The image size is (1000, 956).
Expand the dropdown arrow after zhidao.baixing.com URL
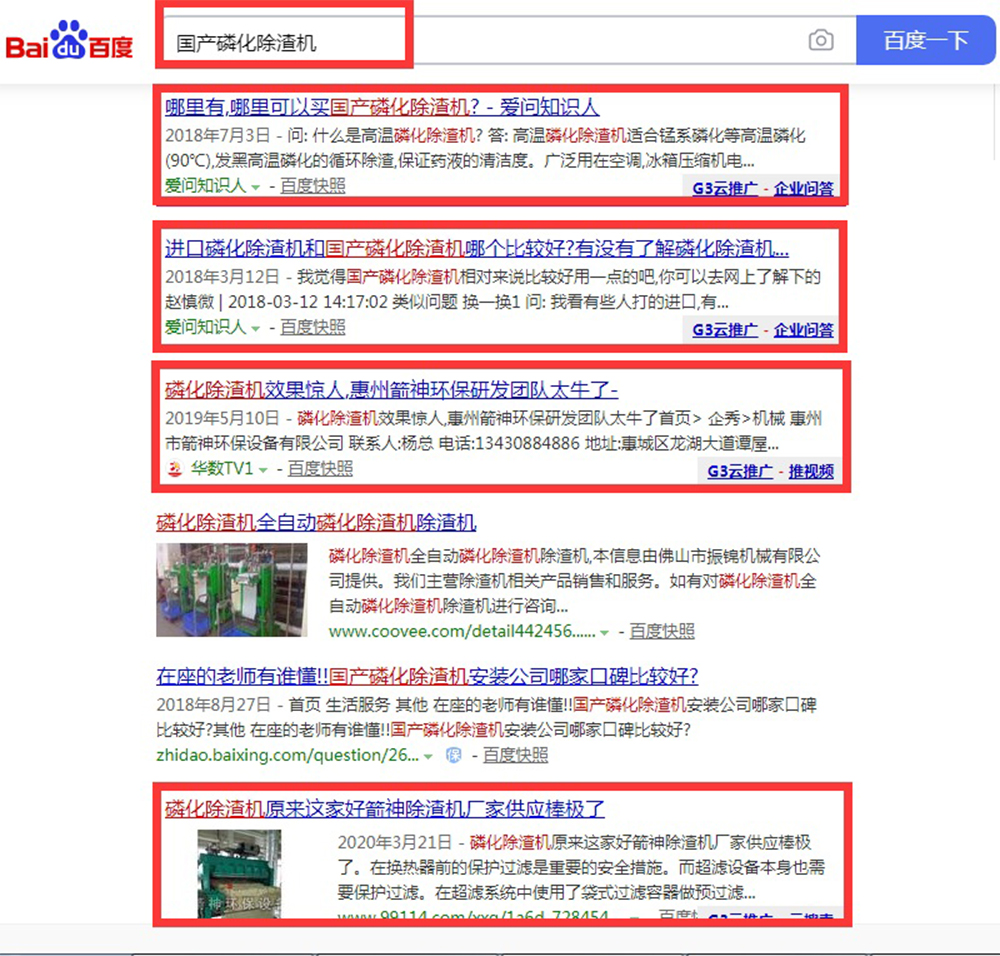(x=429, y=757)
